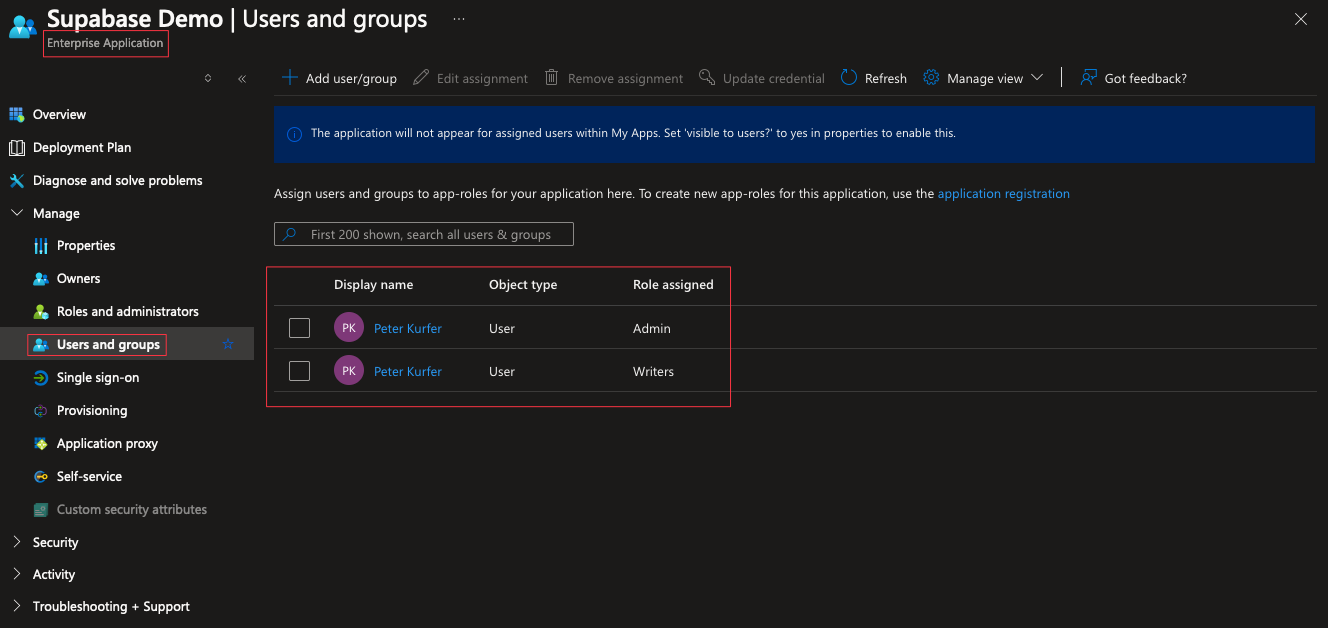The width and height of the screenshot is (1328, 628).
Task: Click the Update credential key icon
Action: point(707,78)
